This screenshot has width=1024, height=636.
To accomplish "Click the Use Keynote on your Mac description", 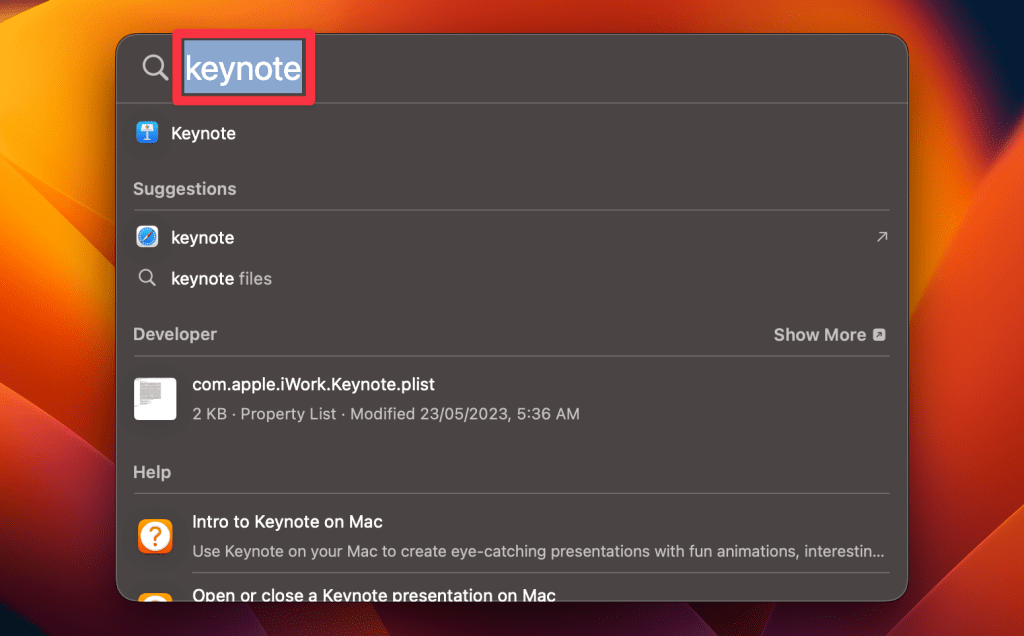I will pyautogui.click(x=538, y=551).
